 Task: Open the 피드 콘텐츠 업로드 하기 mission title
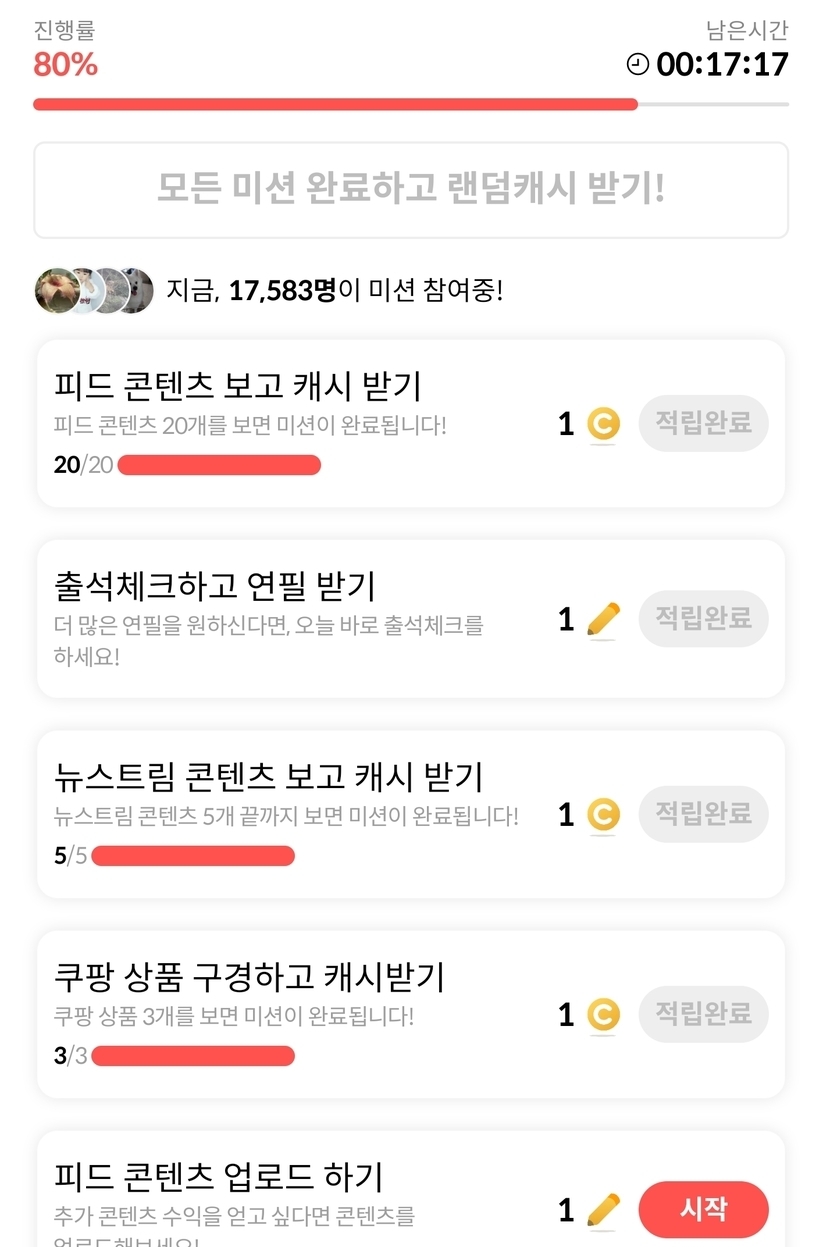[218, 1176]
